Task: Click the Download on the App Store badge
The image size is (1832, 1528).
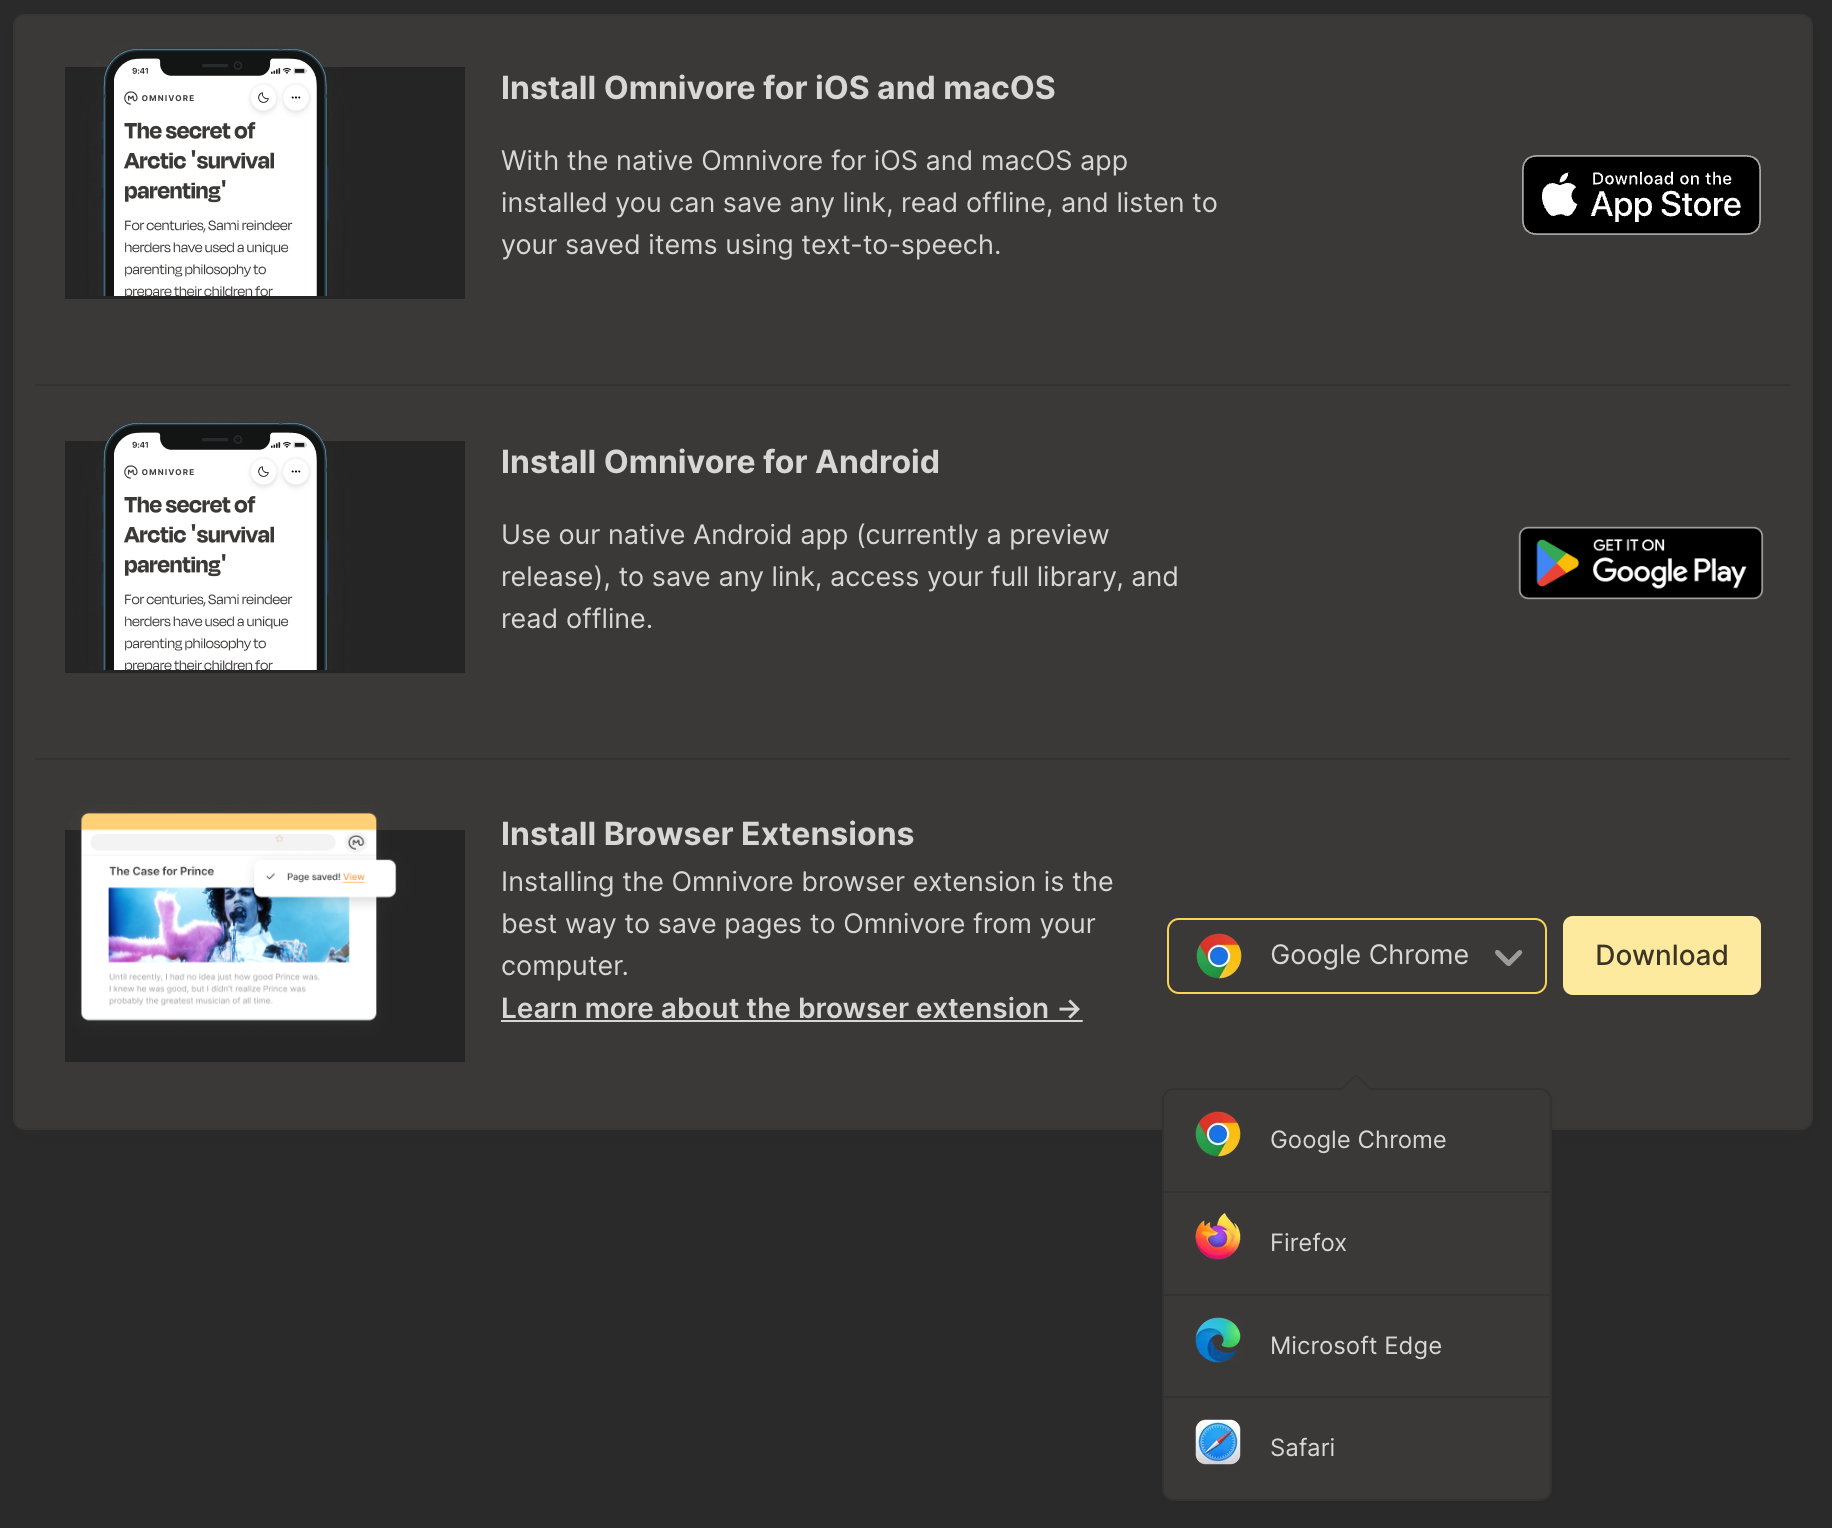Action: click(1641, 195)
